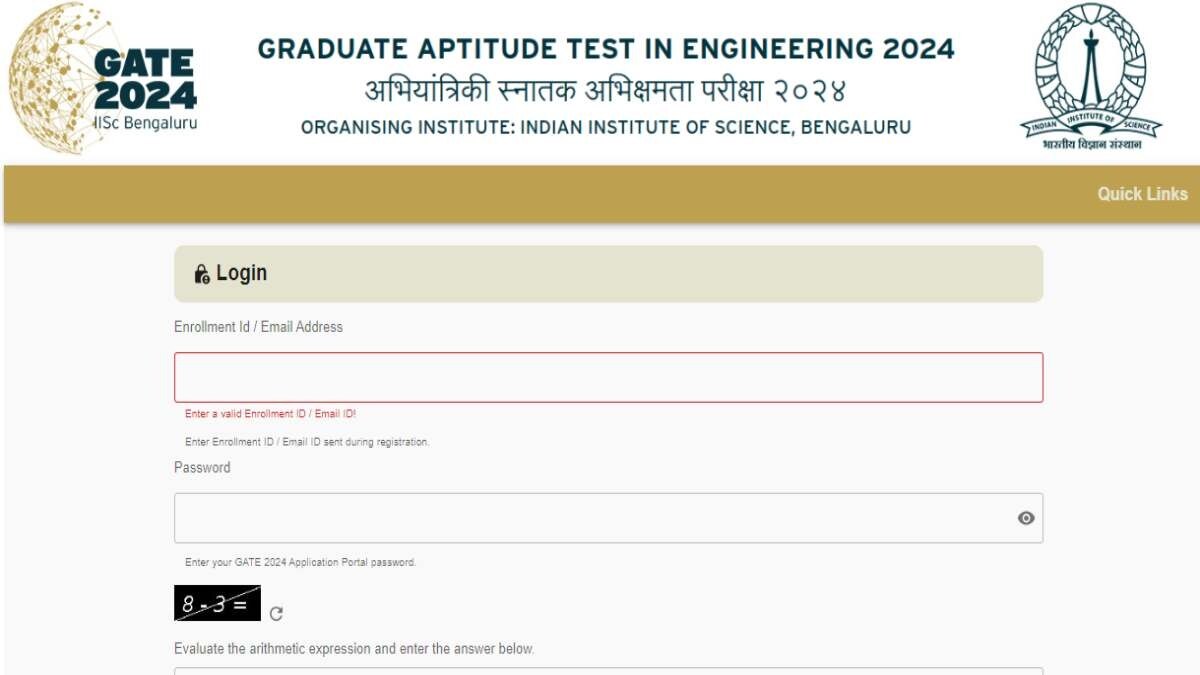Click the captcha image showing 8 - 3
The height and width of the screenshot is (675, 1200).
(x=217, y=603)
